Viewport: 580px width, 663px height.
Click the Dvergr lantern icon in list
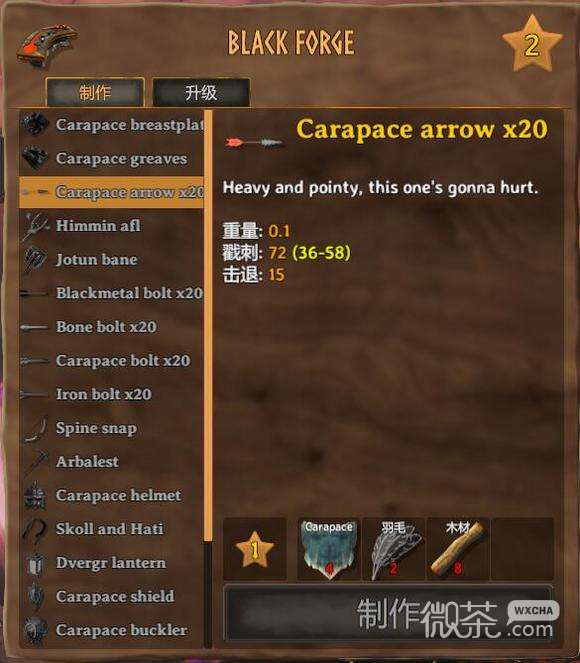[x=35, y=563]
